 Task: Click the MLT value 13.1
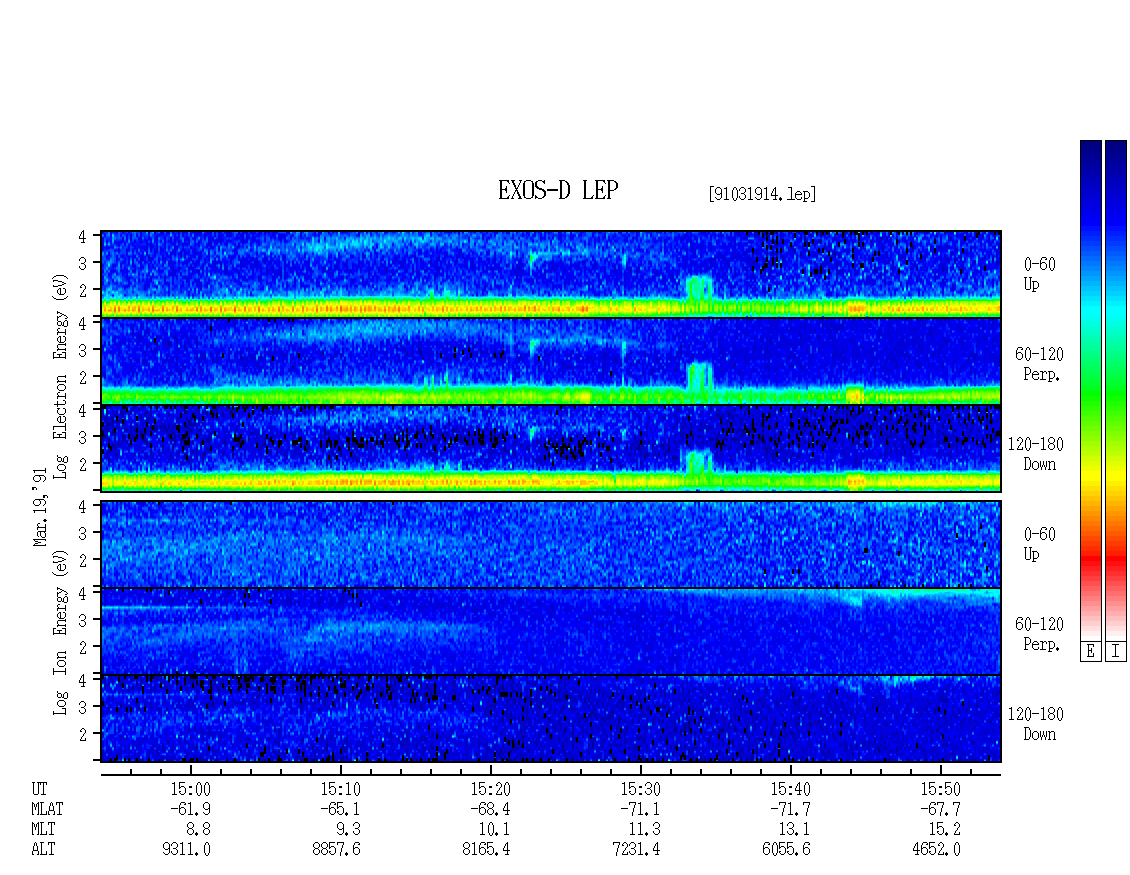(x=794, y=830)
